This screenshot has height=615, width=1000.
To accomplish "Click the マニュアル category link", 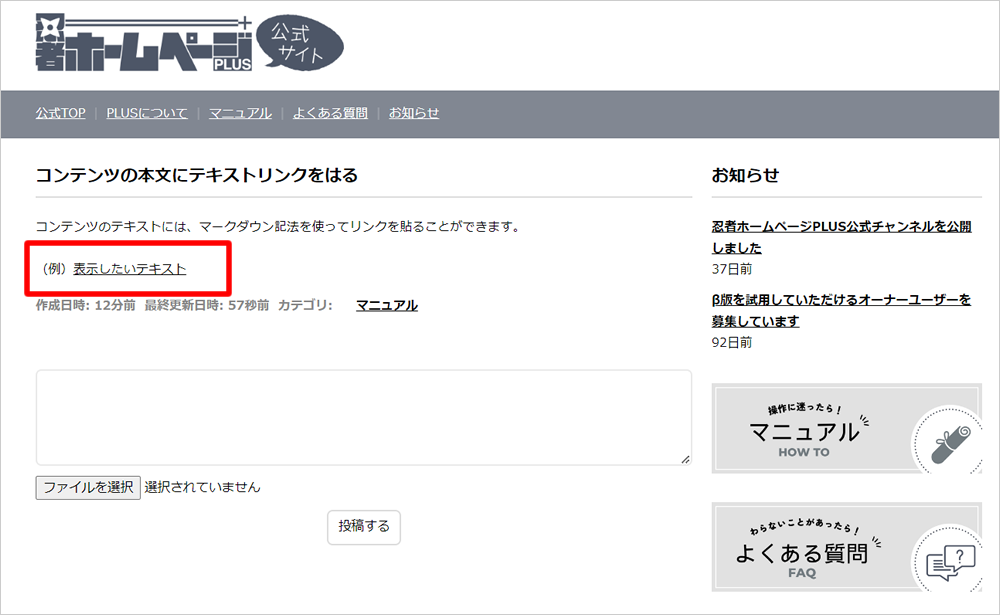I will (x=387, y=306).
